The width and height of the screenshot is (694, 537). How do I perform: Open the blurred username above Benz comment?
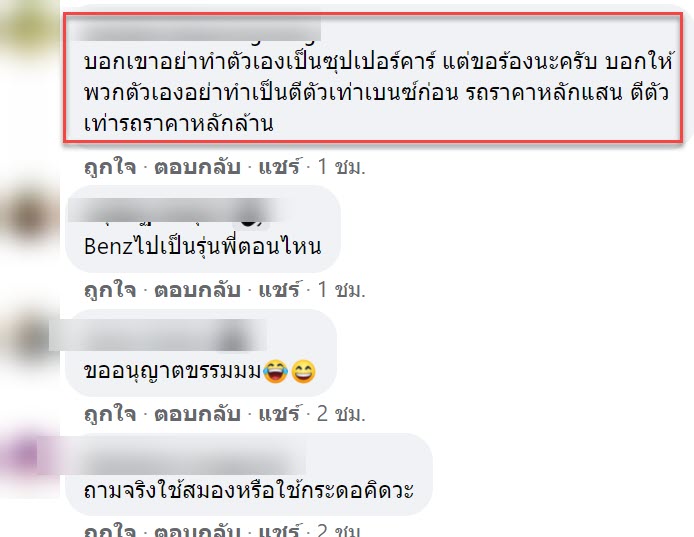173,210
